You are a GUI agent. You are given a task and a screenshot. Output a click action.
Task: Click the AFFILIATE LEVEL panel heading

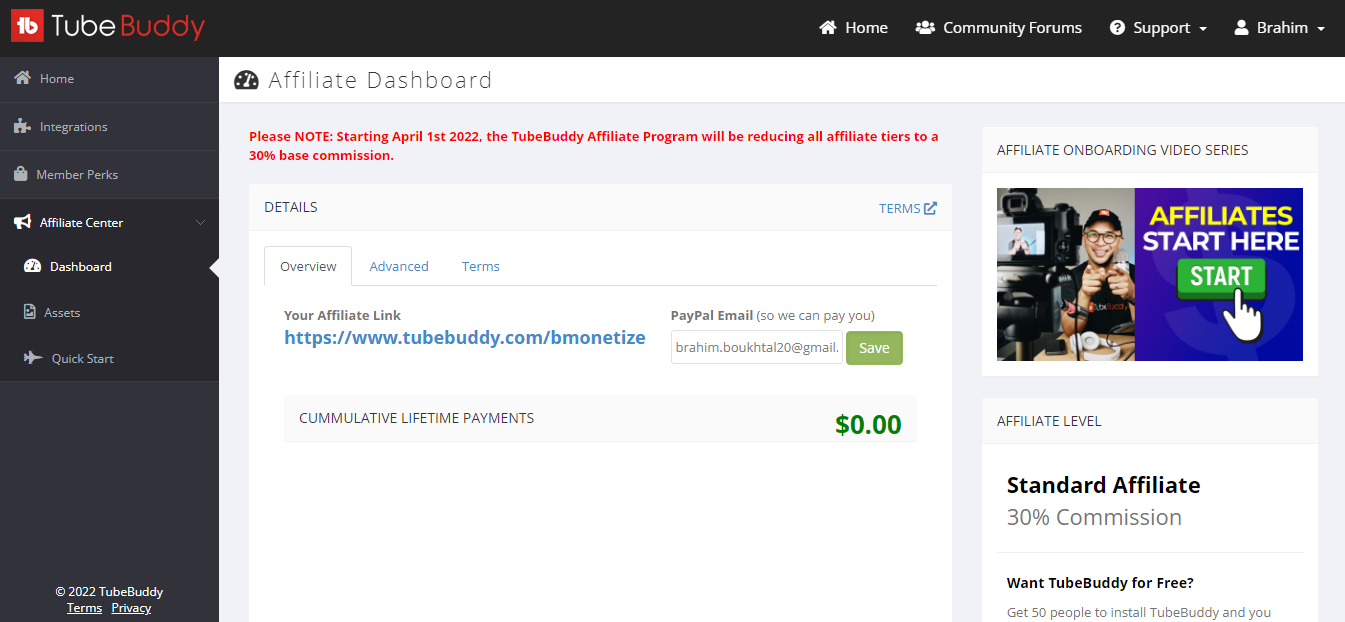pyautogui.click(x=1049, y=421)
